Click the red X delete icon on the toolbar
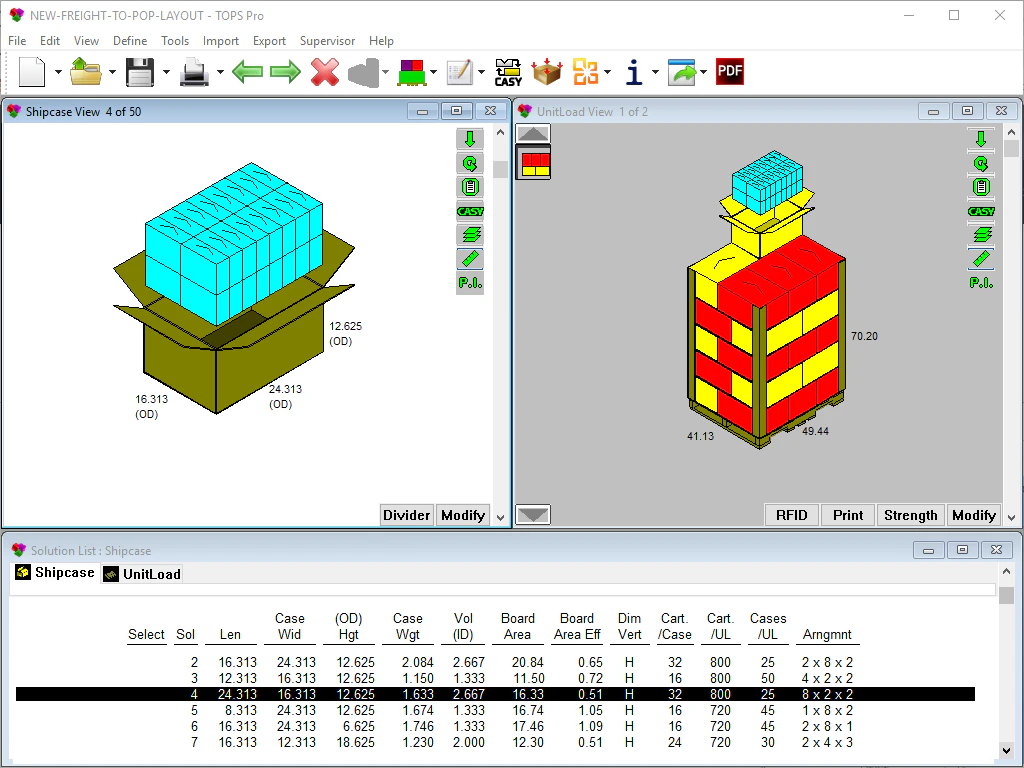Image resolution: width=1024 pixels, height=768 pixels. 325,71
